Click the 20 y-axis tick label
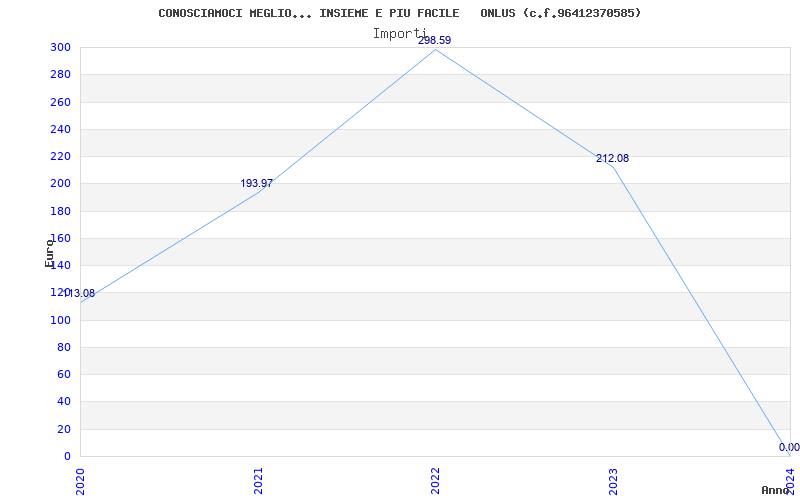800x500 pixels. pyautogui.click(x=63, y=429)
